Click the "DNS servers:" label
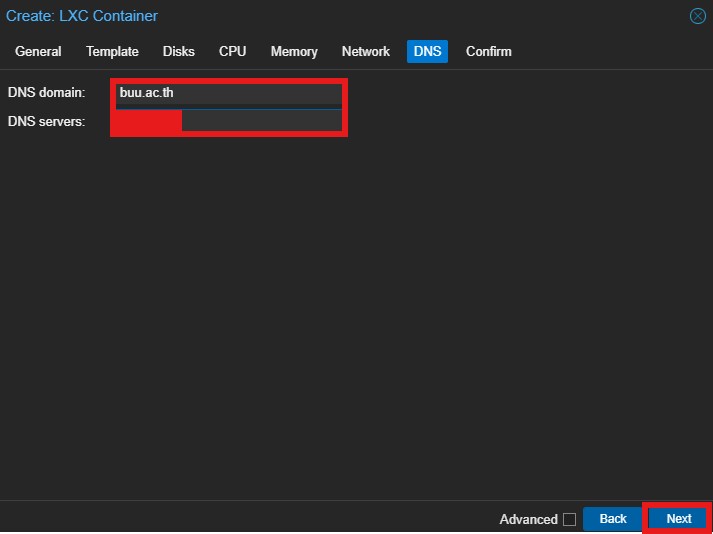The width and height of the screenshot is (713, 534). point(47,121)
